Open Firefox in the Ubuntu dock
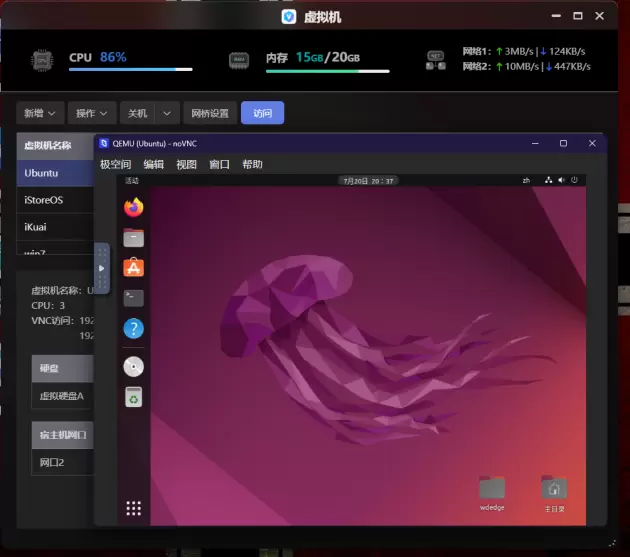630x557 pixels. click(x=134, y=208)
